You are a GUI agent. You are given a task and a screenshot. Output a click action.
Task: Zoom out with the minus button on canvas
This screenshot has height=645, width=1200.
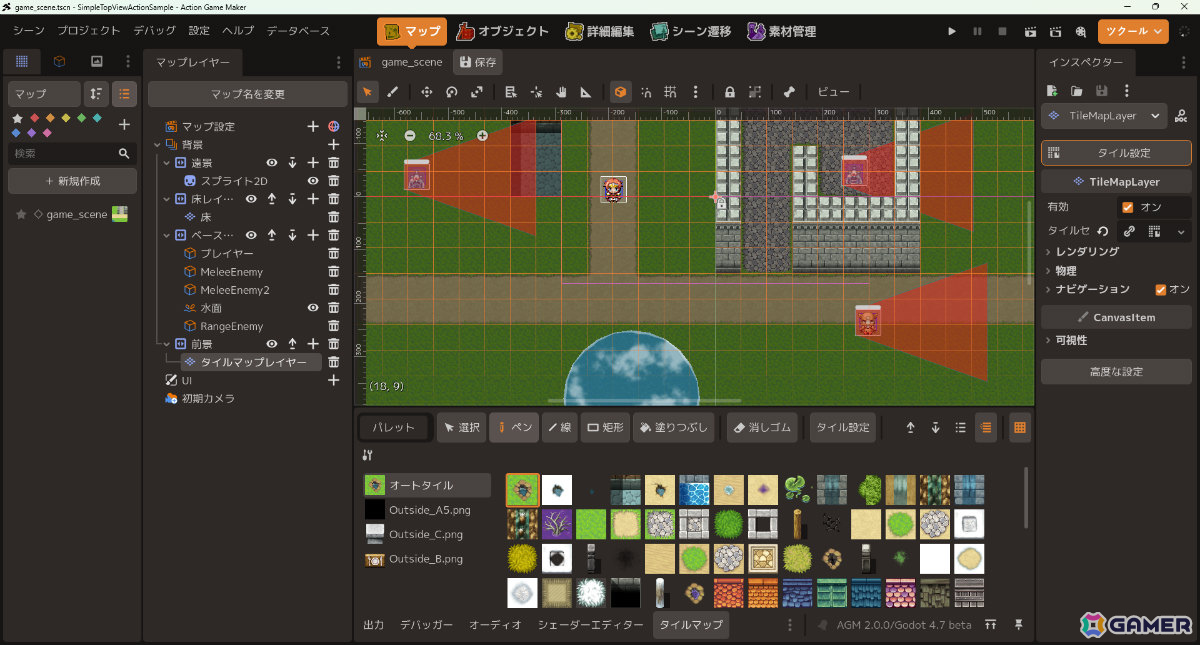(410, 135)
